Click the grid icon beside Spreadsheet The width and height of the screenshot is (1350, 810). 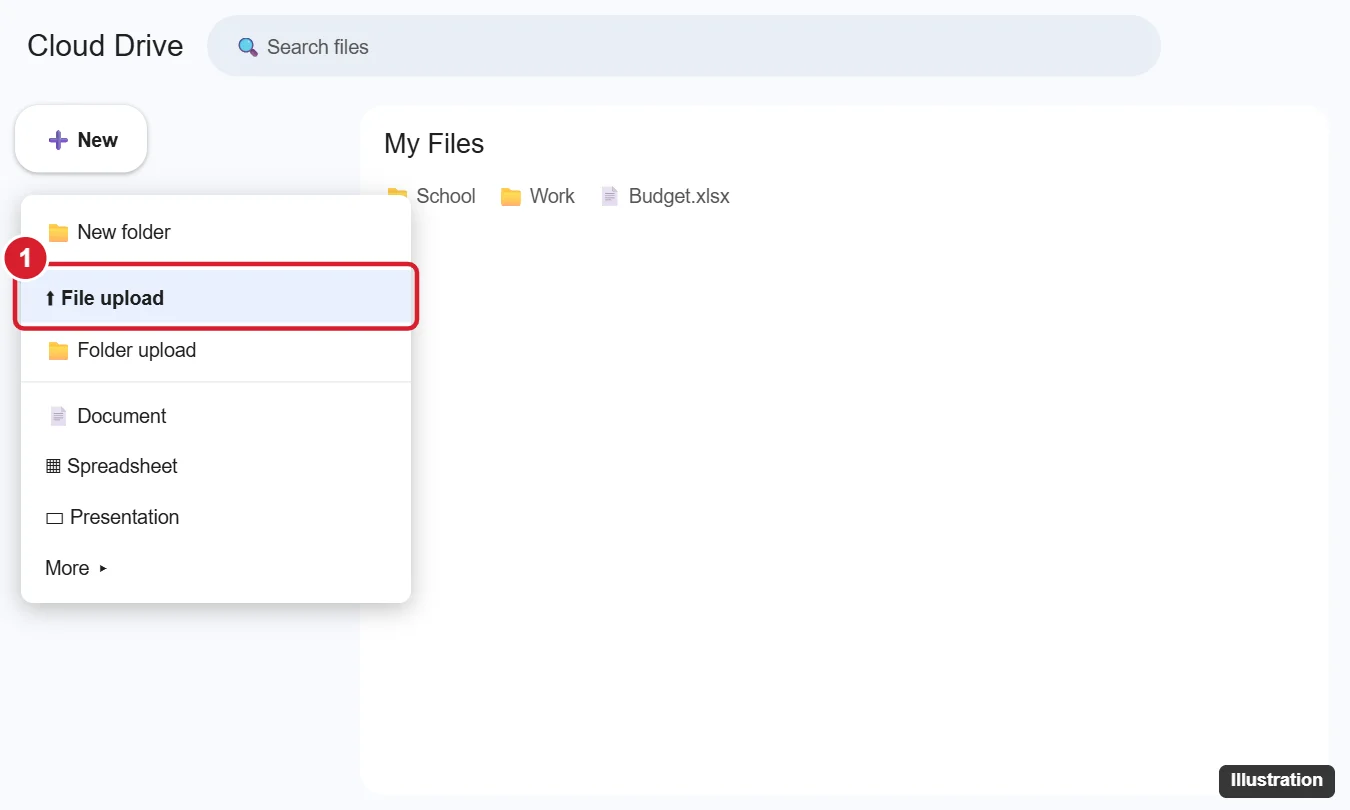point(53,466)
